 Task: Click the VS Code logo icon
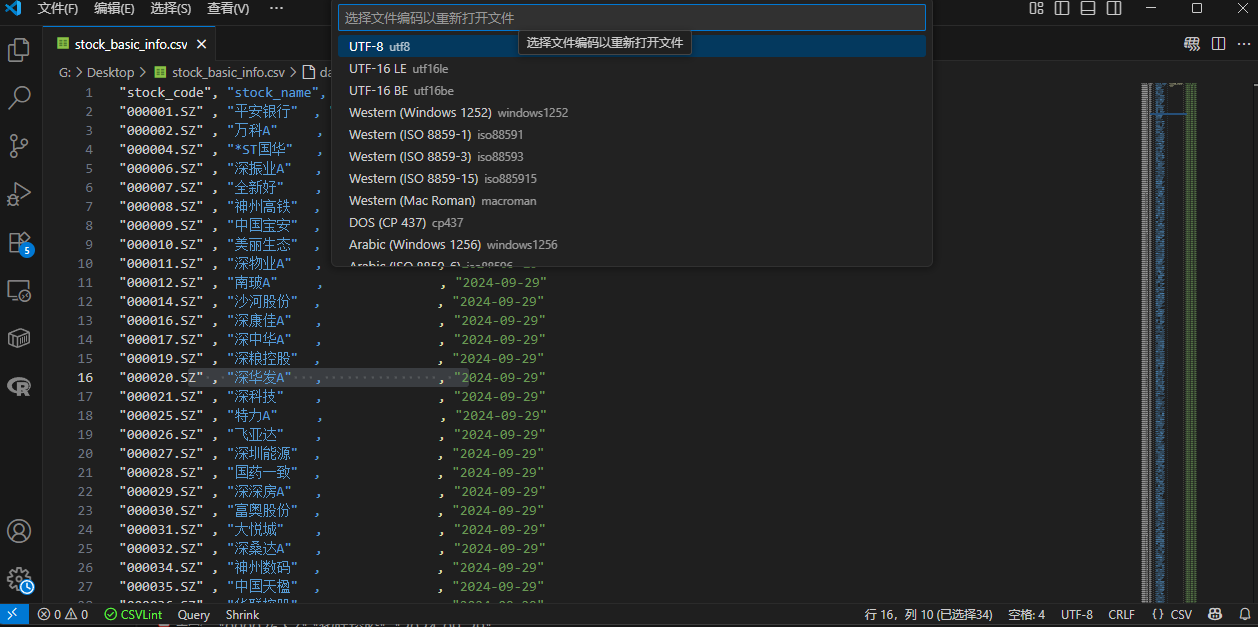pyautogui.click(x=13, y=8)
